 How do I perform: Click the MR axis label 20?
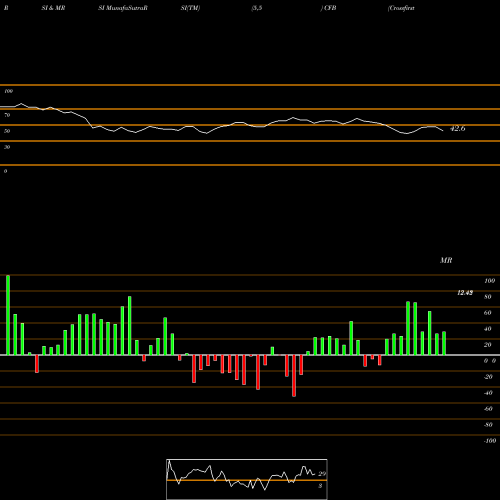click(488, 345)
